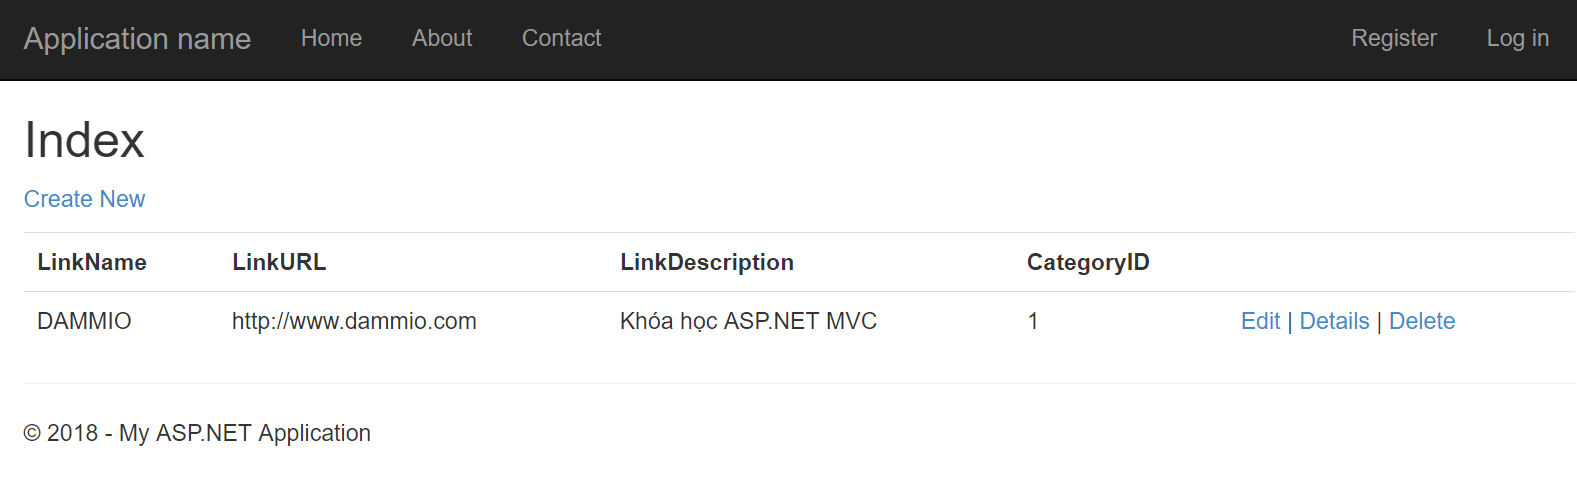Click the CategoryID value 1 cell

pyautogui.click(x=1033, y=321)
